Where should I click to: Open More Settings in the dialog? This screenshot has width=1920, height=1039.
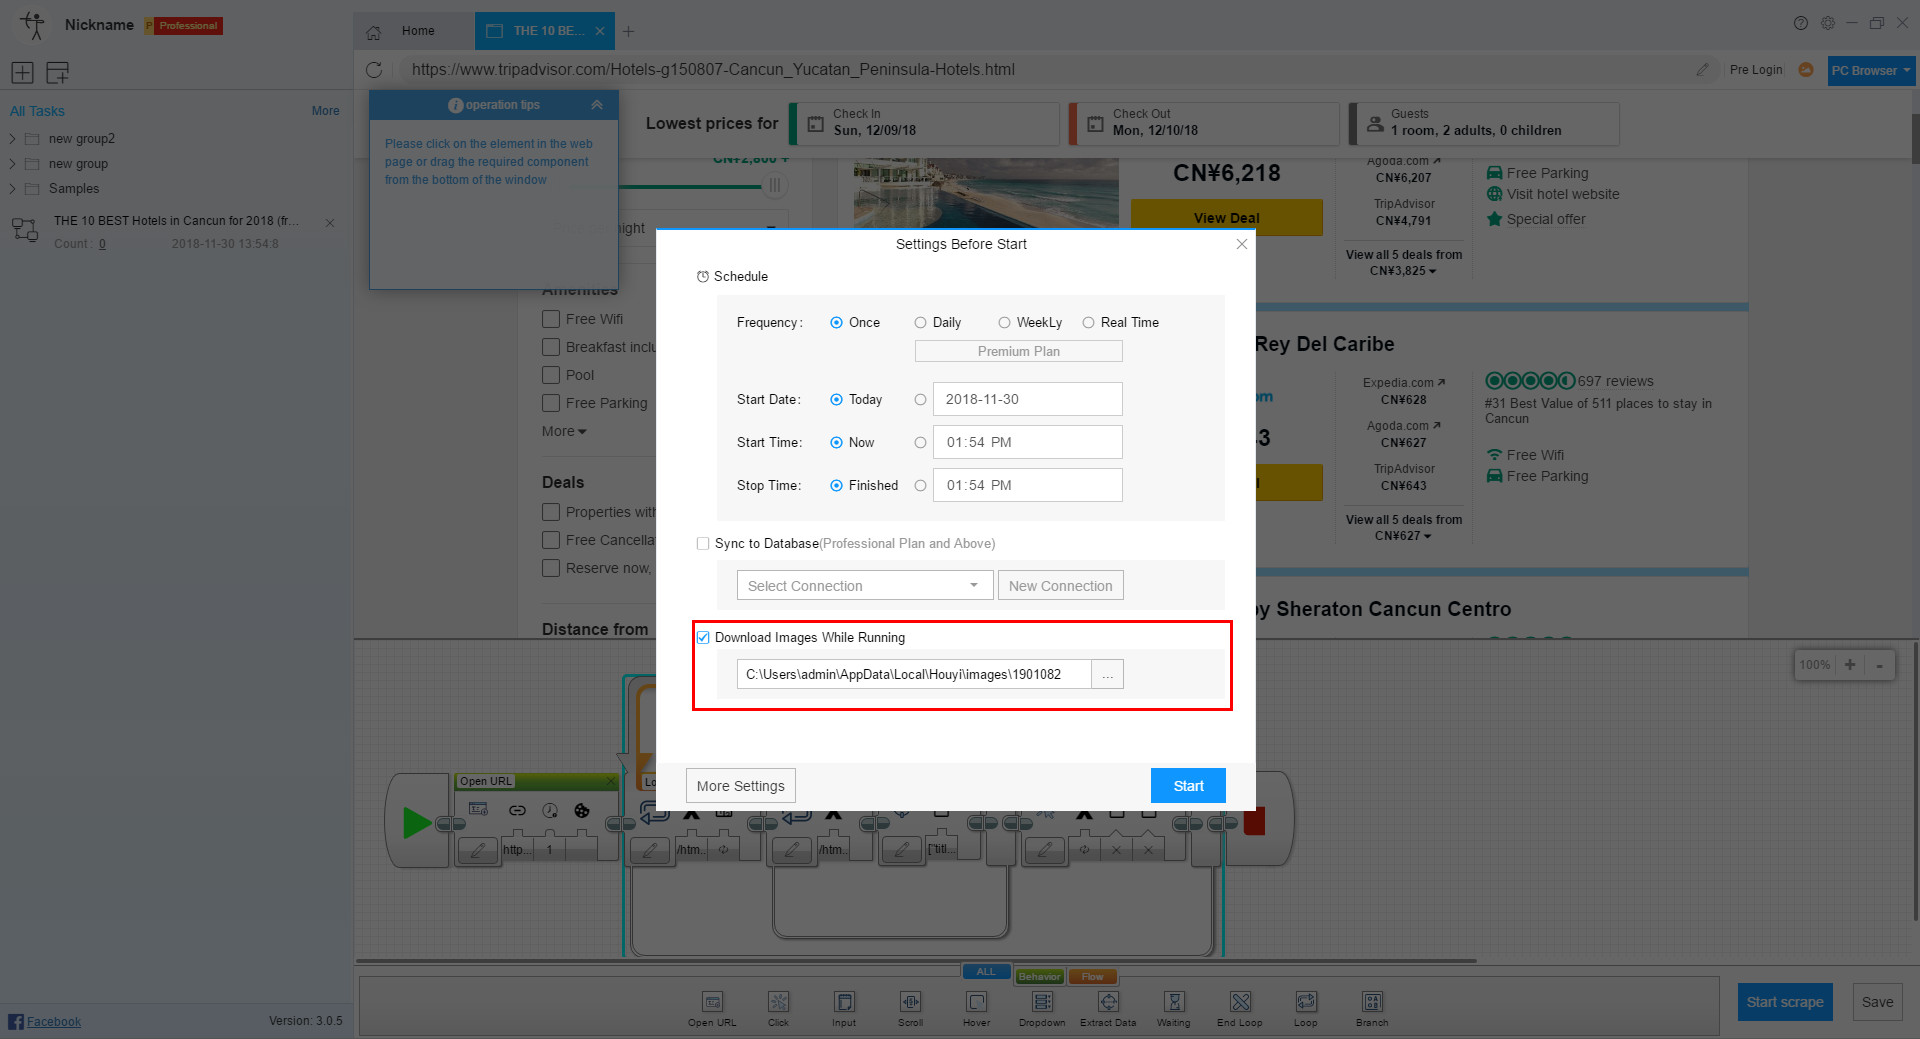point(740,785)
